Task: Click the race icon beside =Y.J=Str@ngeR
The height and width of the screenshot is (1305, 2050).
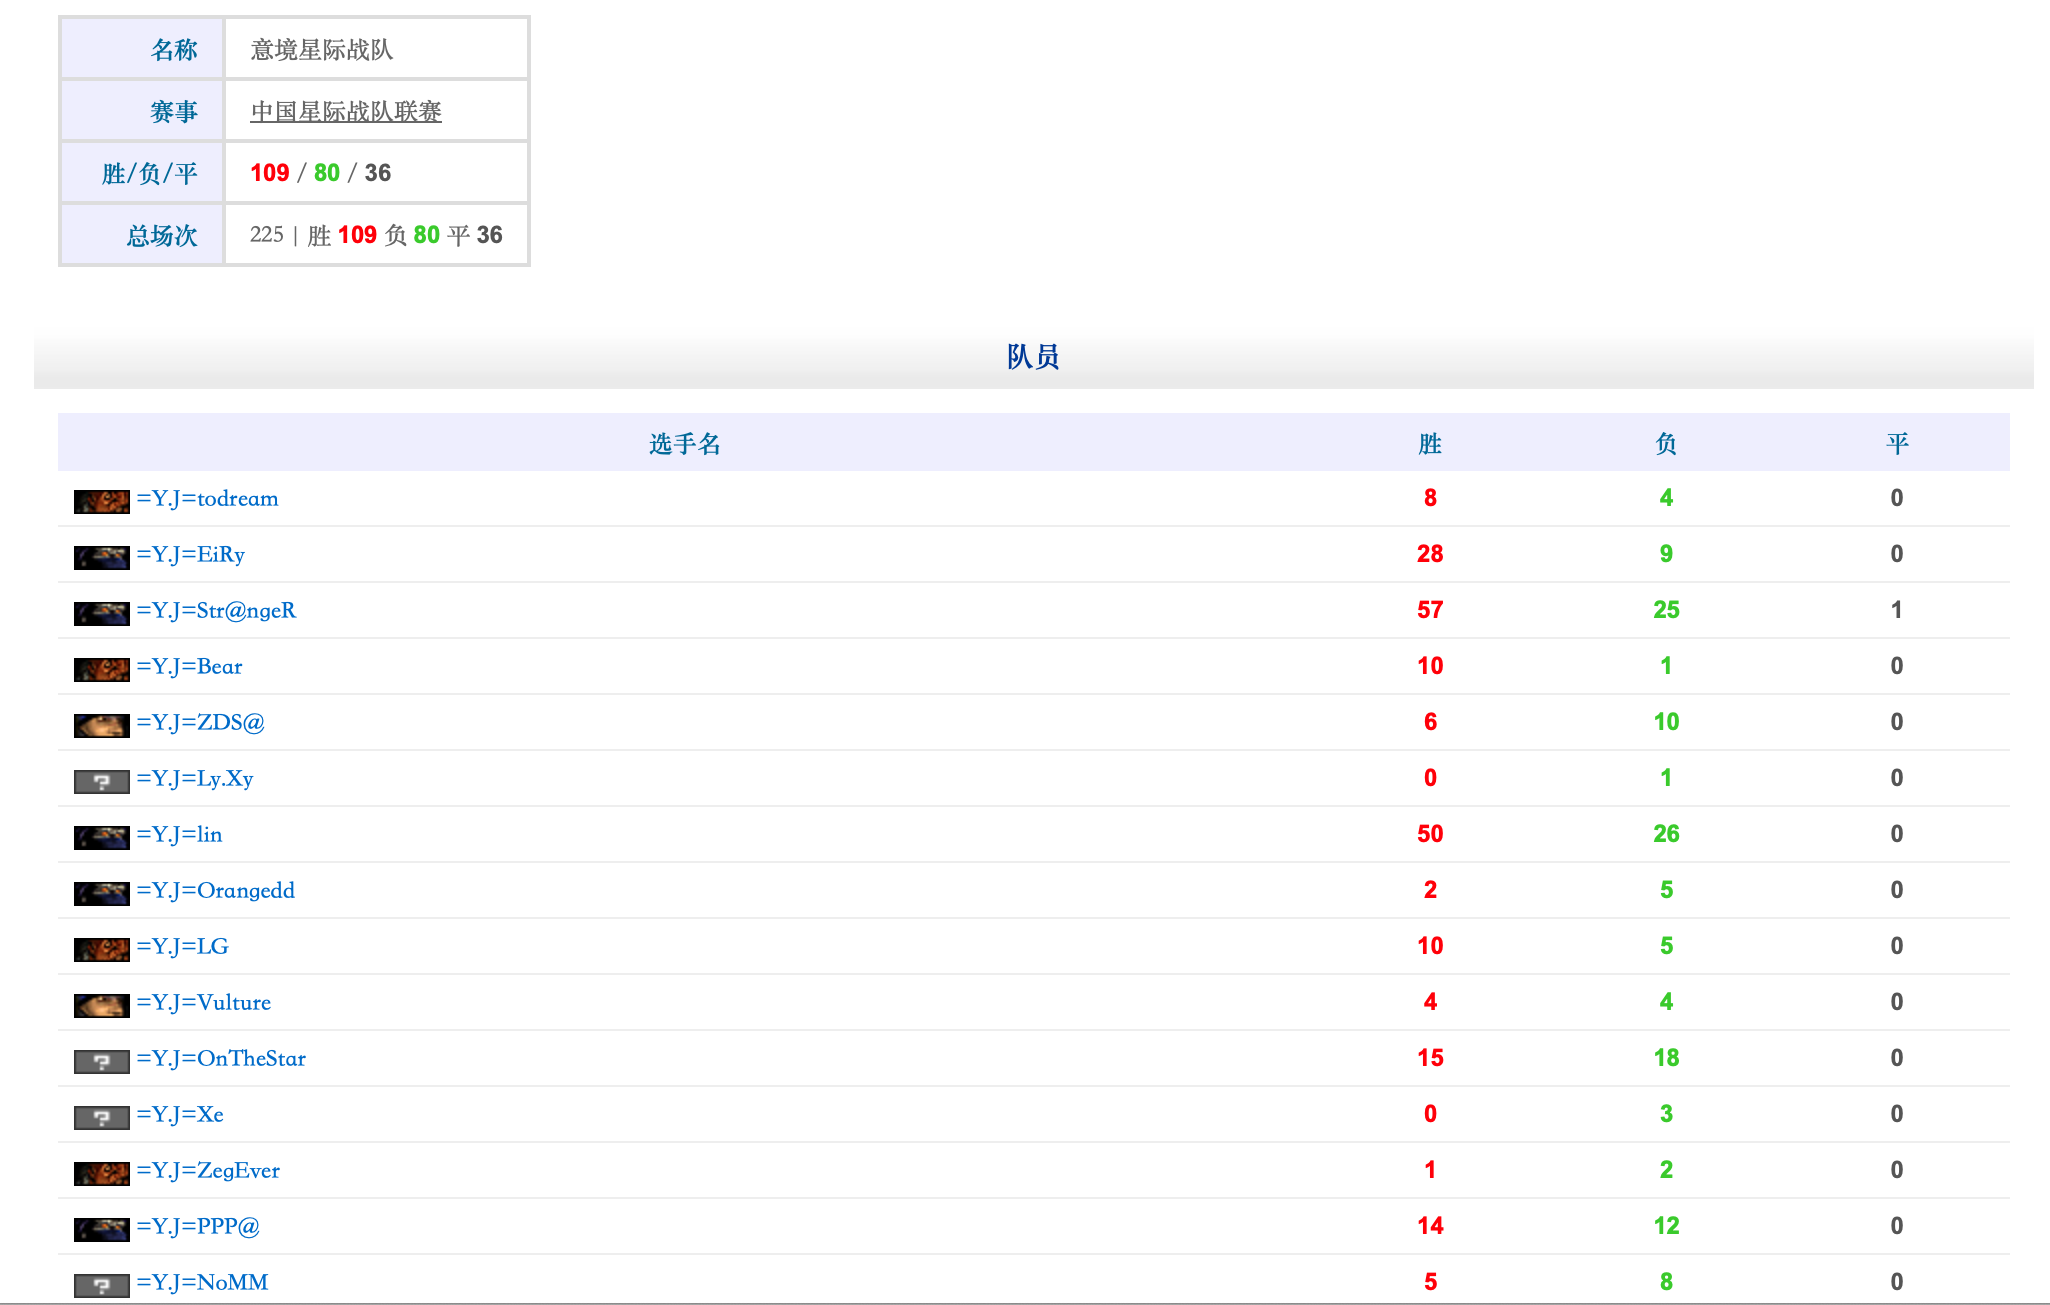Action: pos(102,613)
